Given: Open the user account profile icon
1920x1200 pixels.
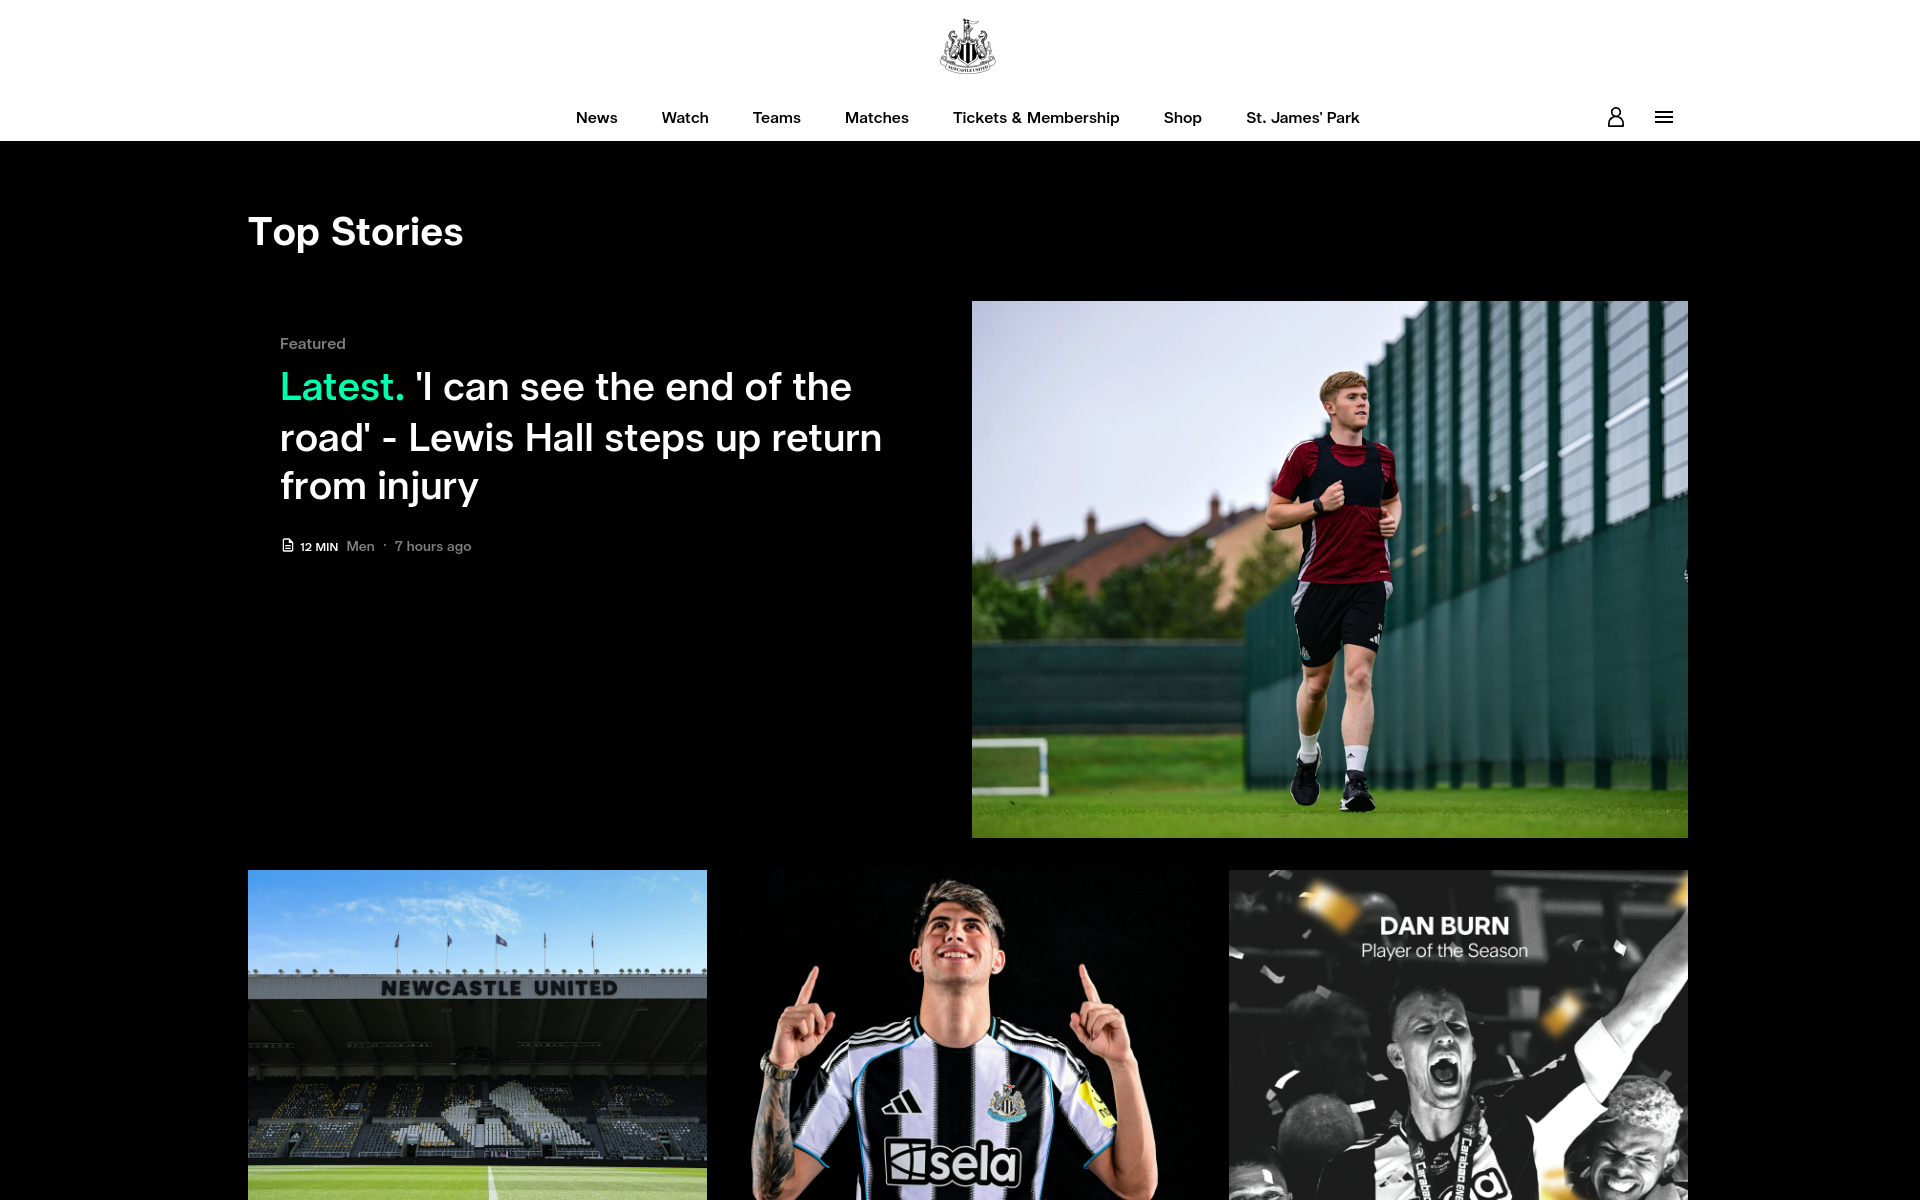Looking at the screenshot, I should (1615, 117).
